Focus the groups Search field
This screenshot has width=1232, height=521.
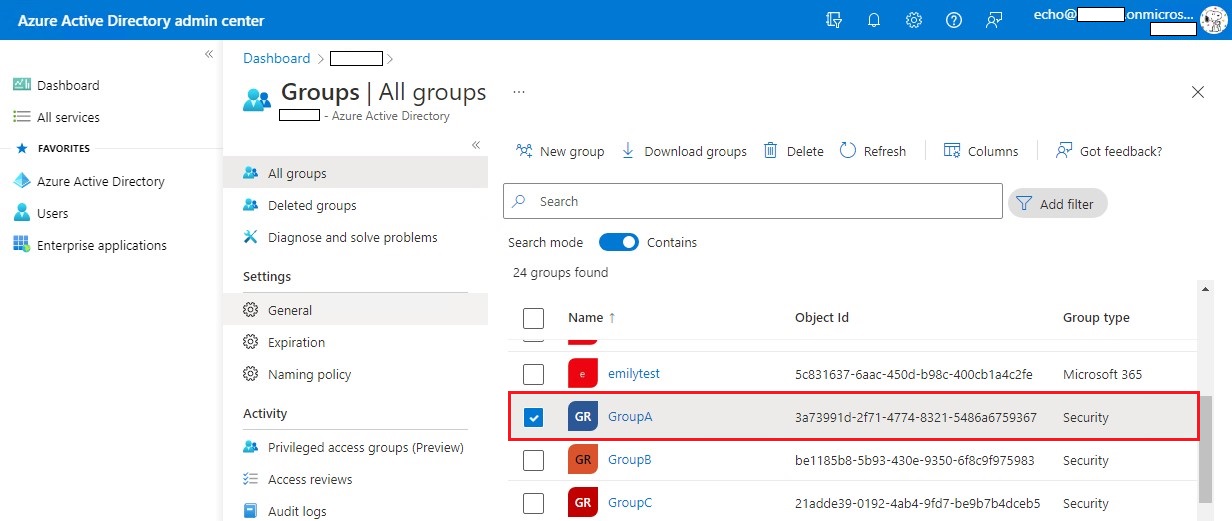pos(753,201)
